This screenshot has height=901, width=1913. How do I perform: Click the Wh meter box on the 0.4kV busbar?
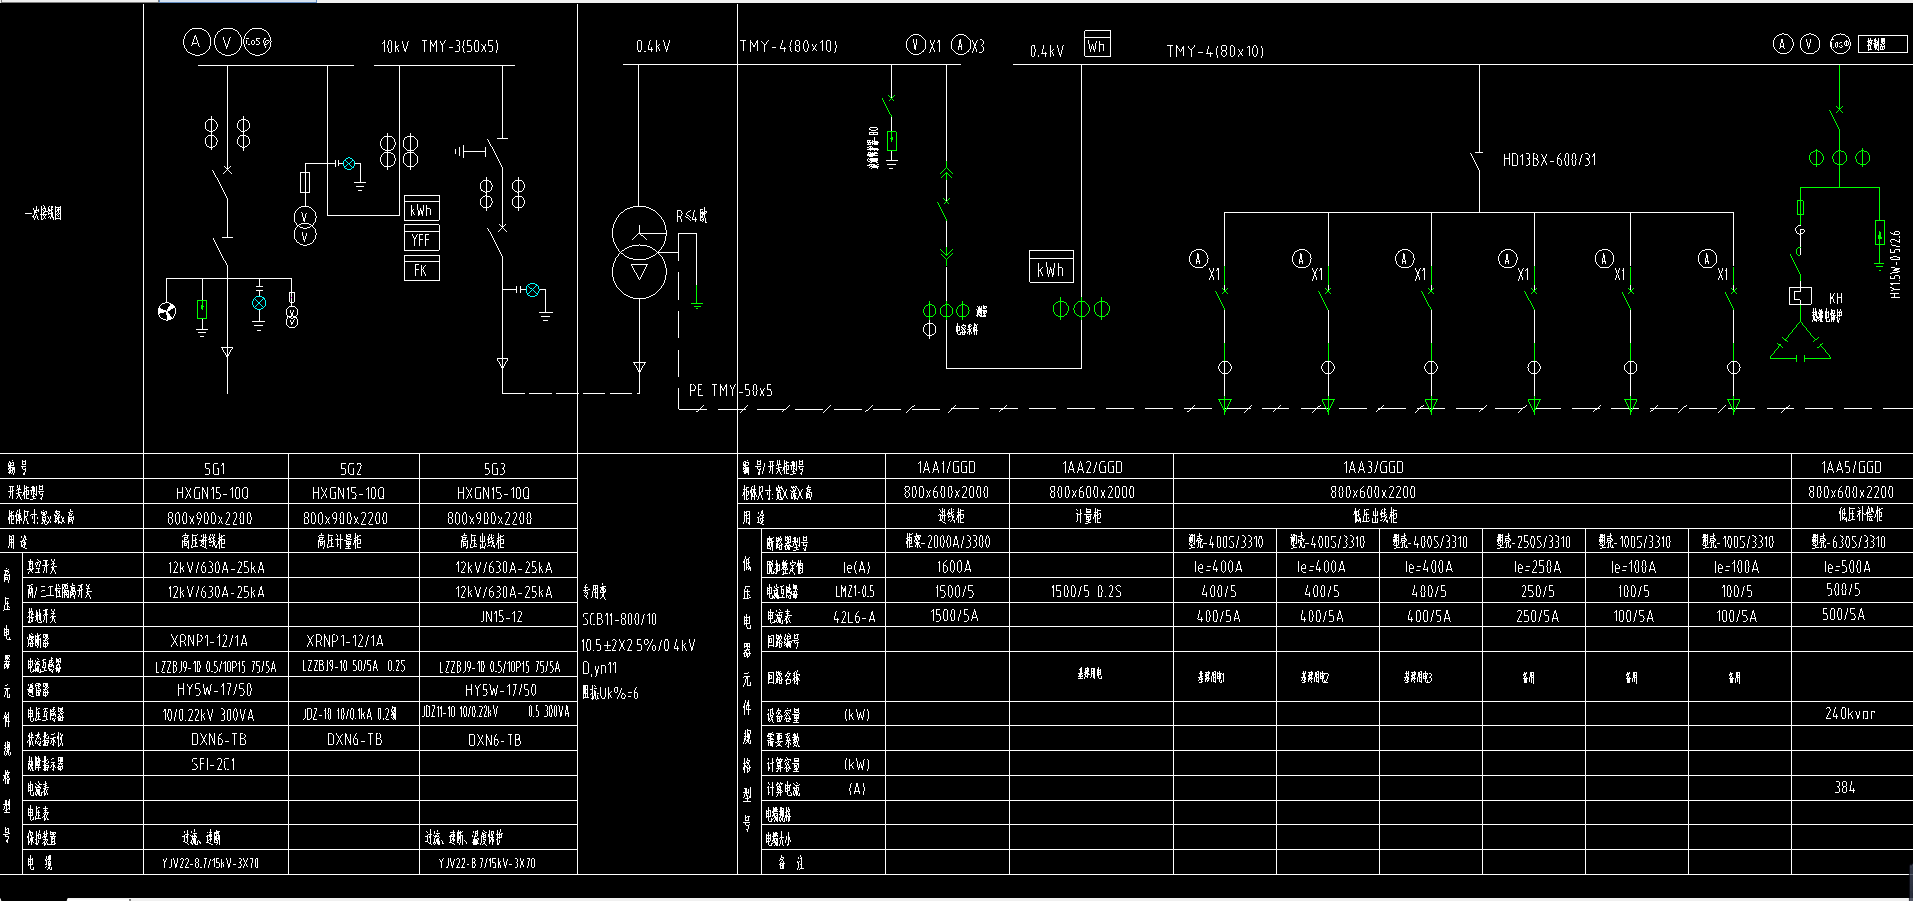pyautogui.click(x=1097, y=45)
